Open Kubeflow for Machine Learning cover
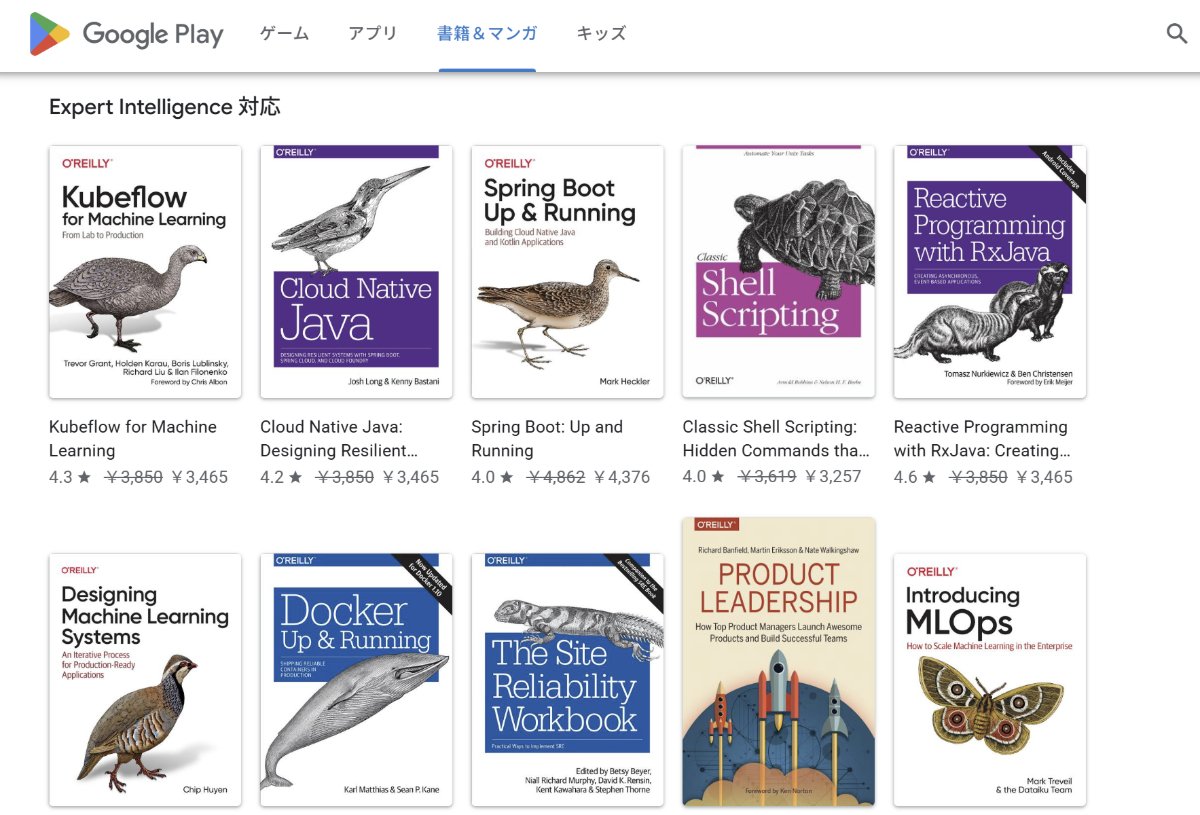The height and width of the screenshot is (815, 1200). (x=145, y=272)
